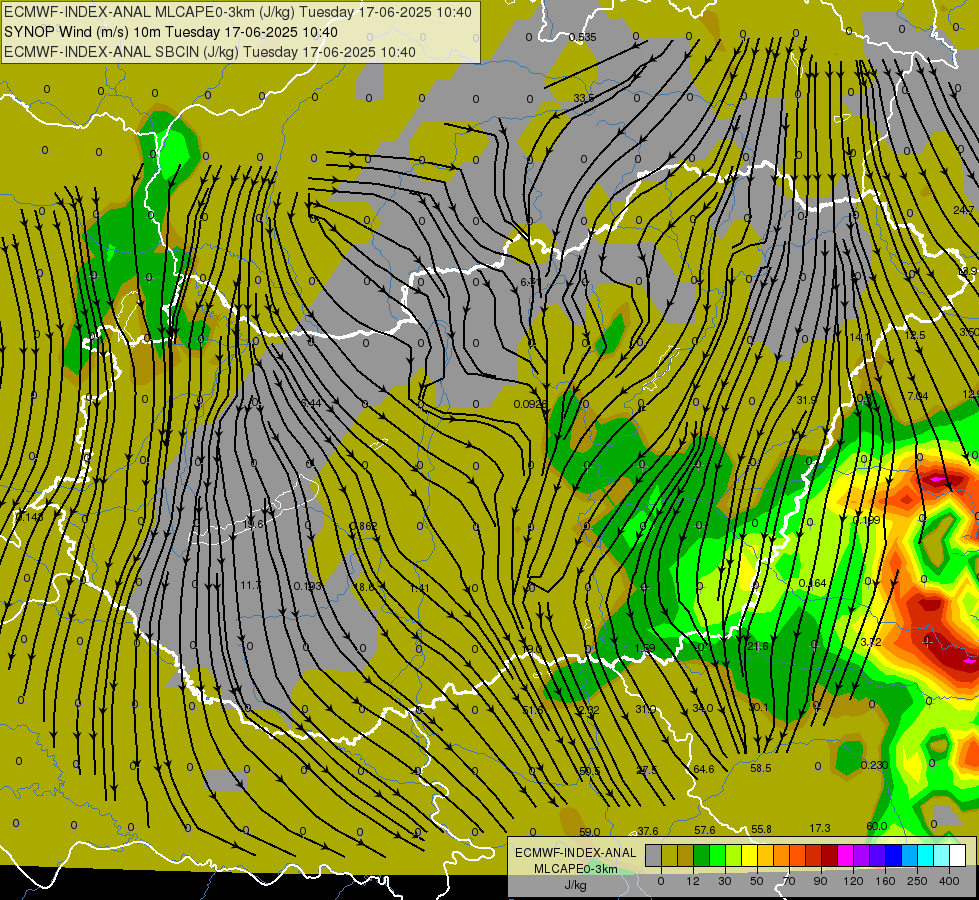The height and width of the screenshot is (900, 979).
Task: Click the 37.6 value on the map
Action: pos(647,831)
